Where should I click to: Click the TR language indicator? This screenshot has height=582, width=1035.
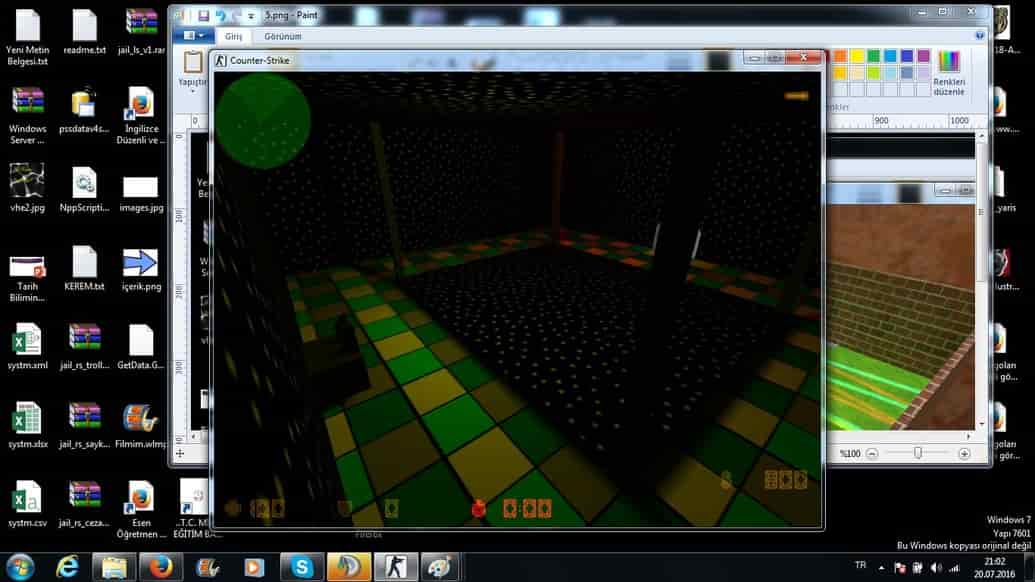[860, 565]
